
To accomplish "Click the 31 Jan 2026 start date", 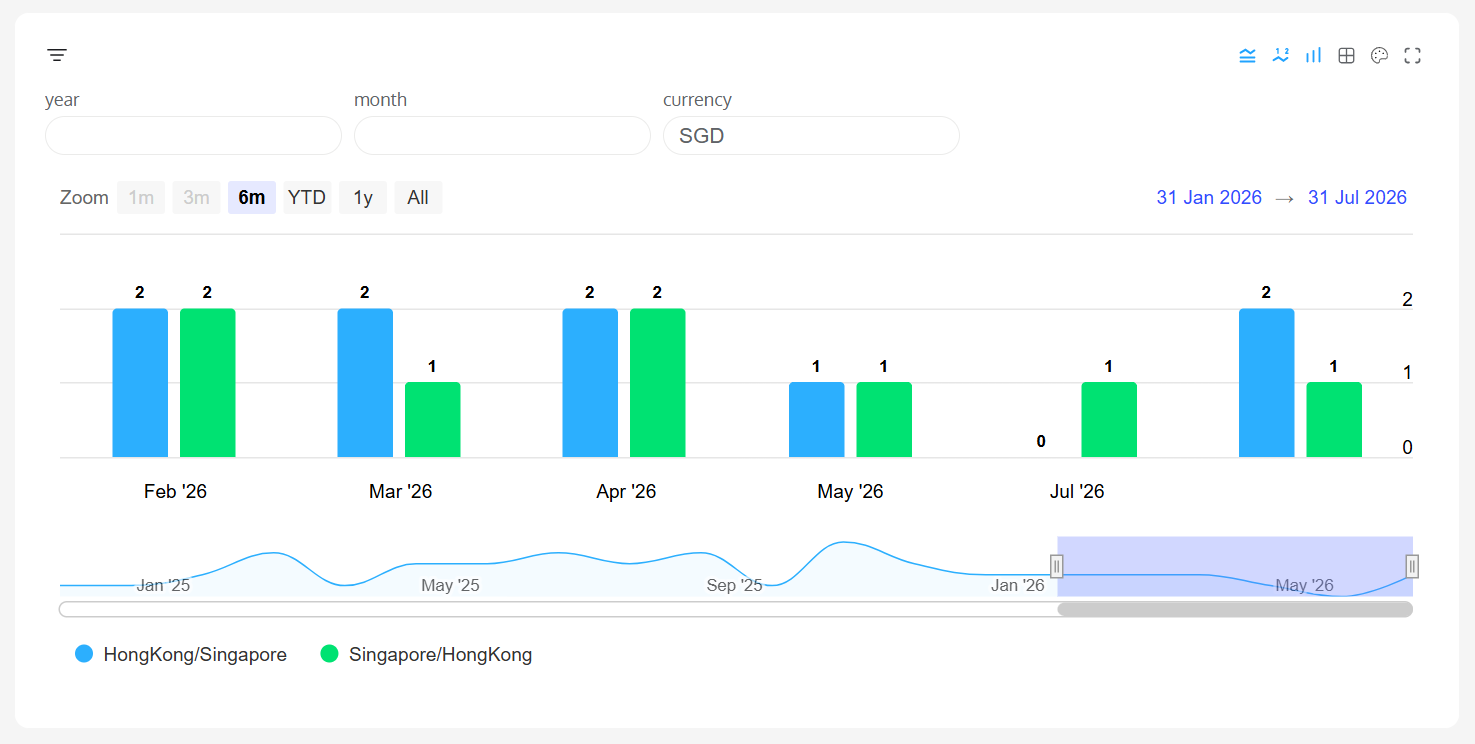I will point(1209,198).
